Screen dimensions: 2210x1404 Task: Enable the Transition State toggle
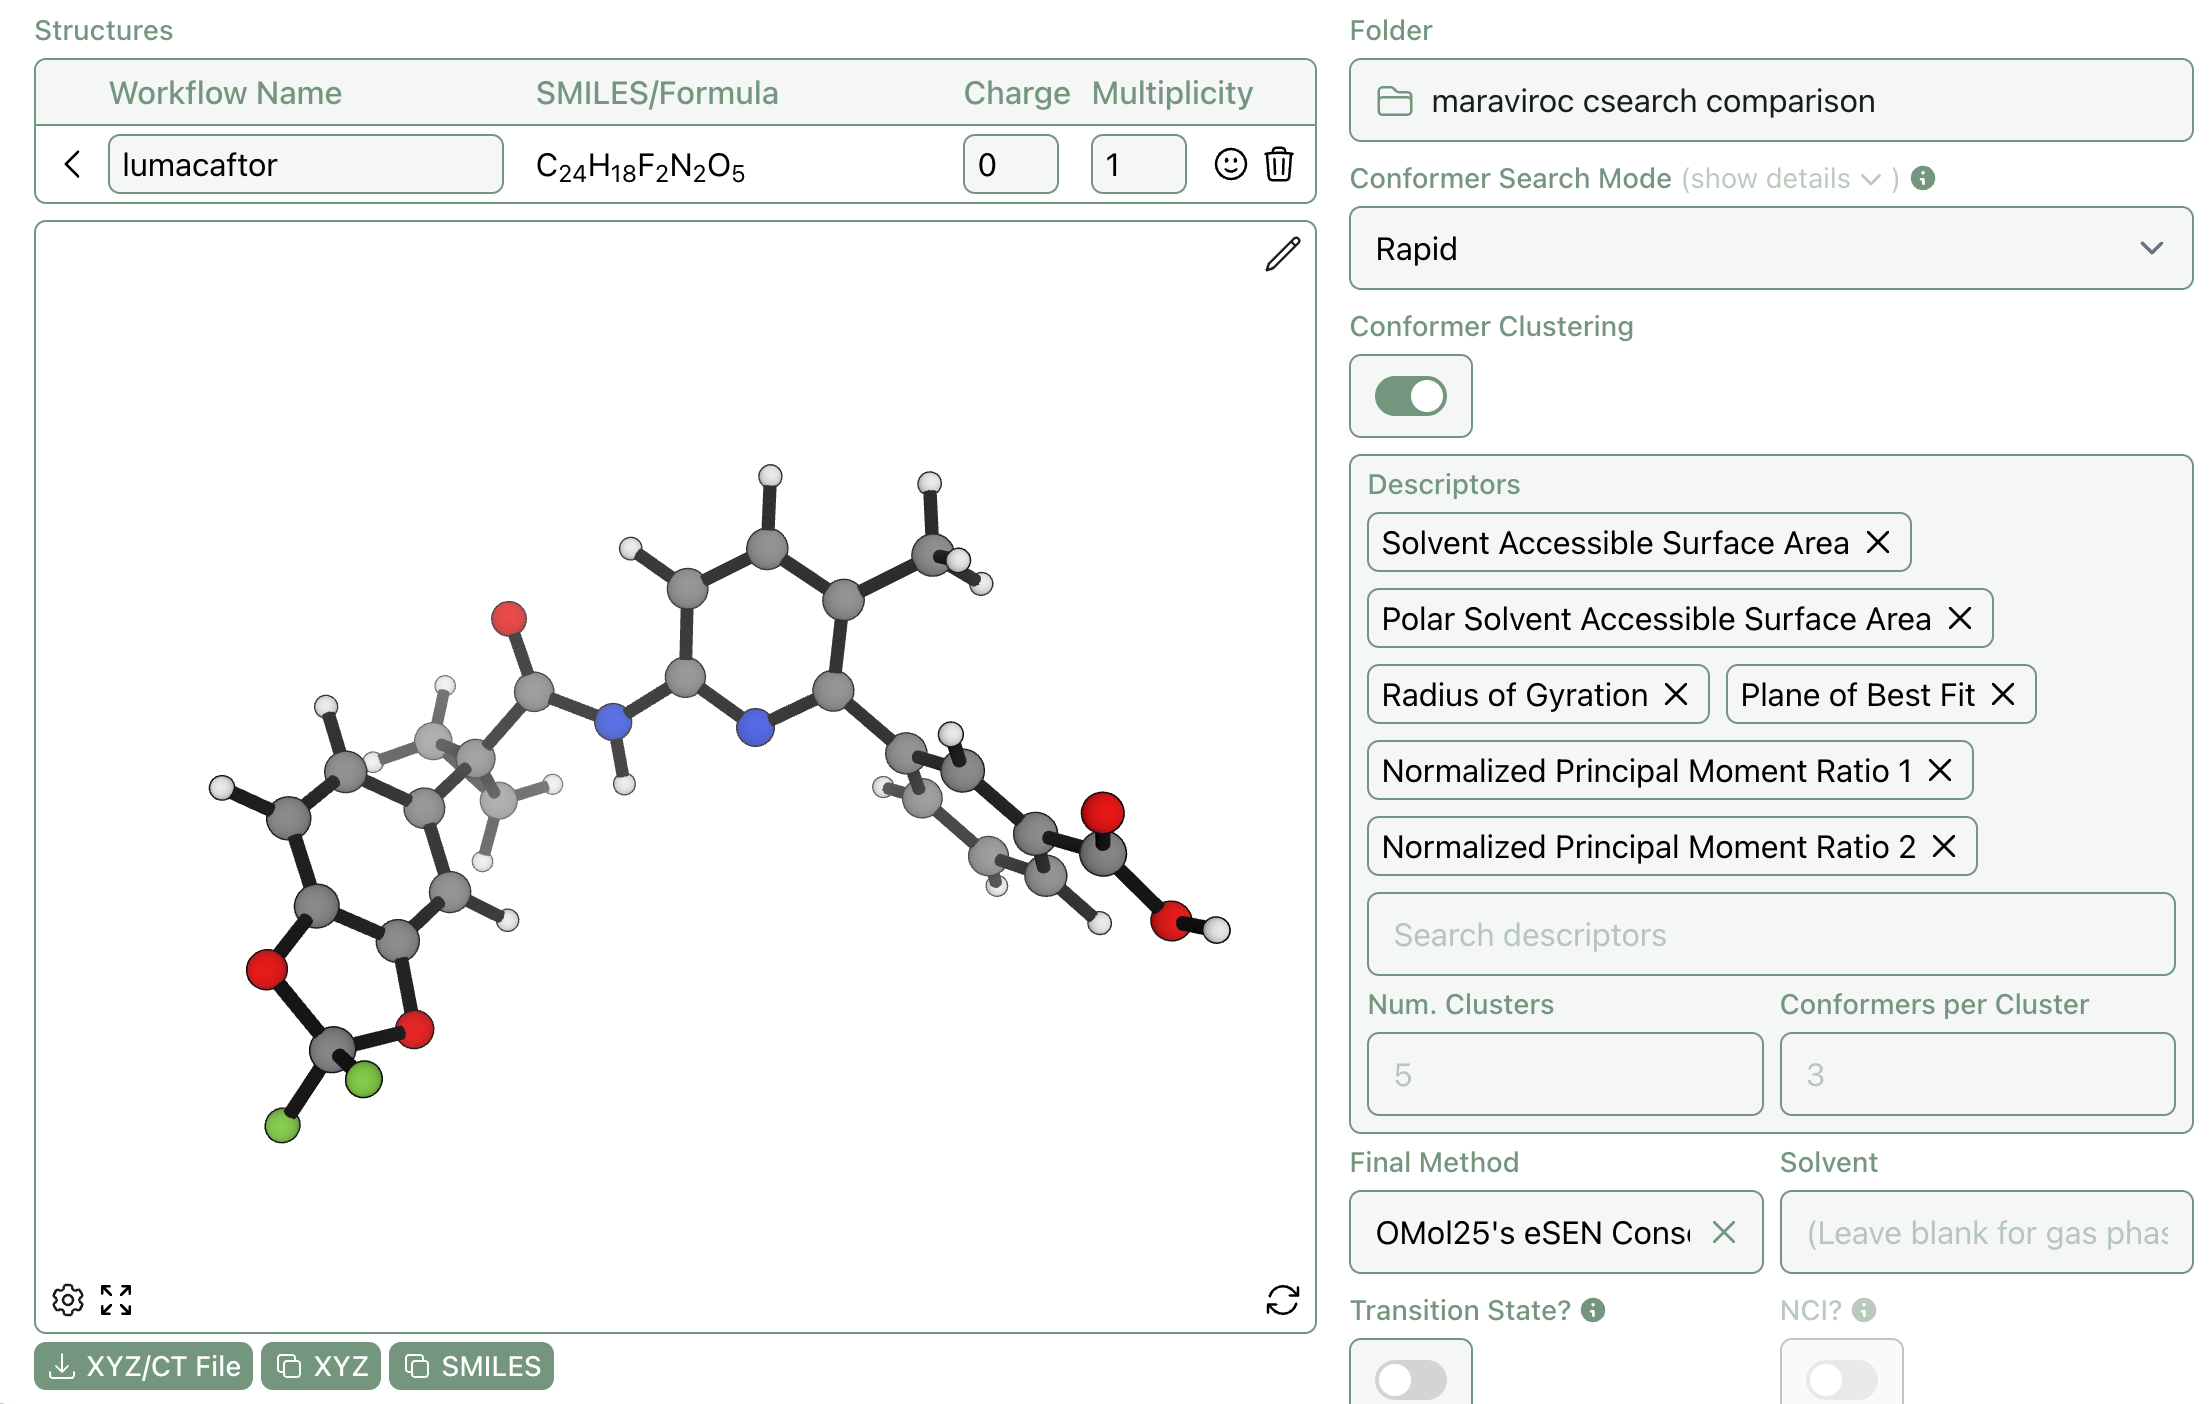(x=1410, y=1379)
